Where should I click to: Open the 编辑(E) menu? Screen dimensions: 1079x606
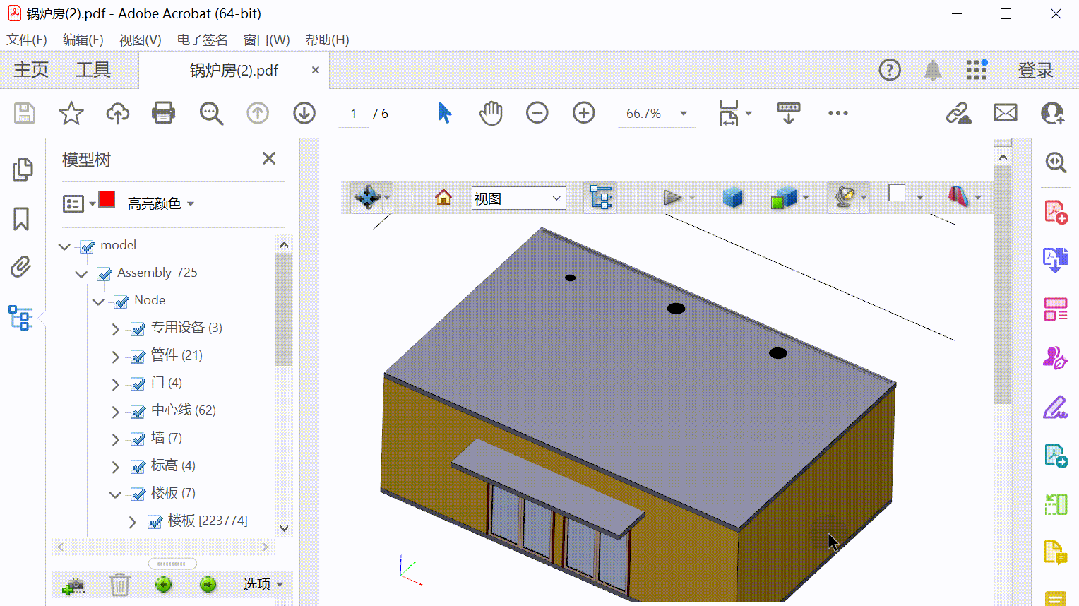[x=82, y=40]
